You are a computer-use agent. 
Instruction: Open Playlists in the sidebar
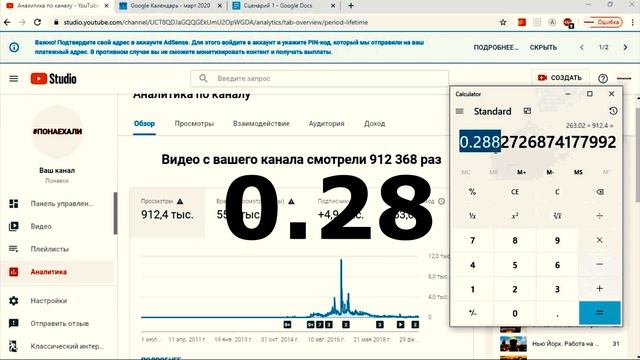[x=49, y=249]
